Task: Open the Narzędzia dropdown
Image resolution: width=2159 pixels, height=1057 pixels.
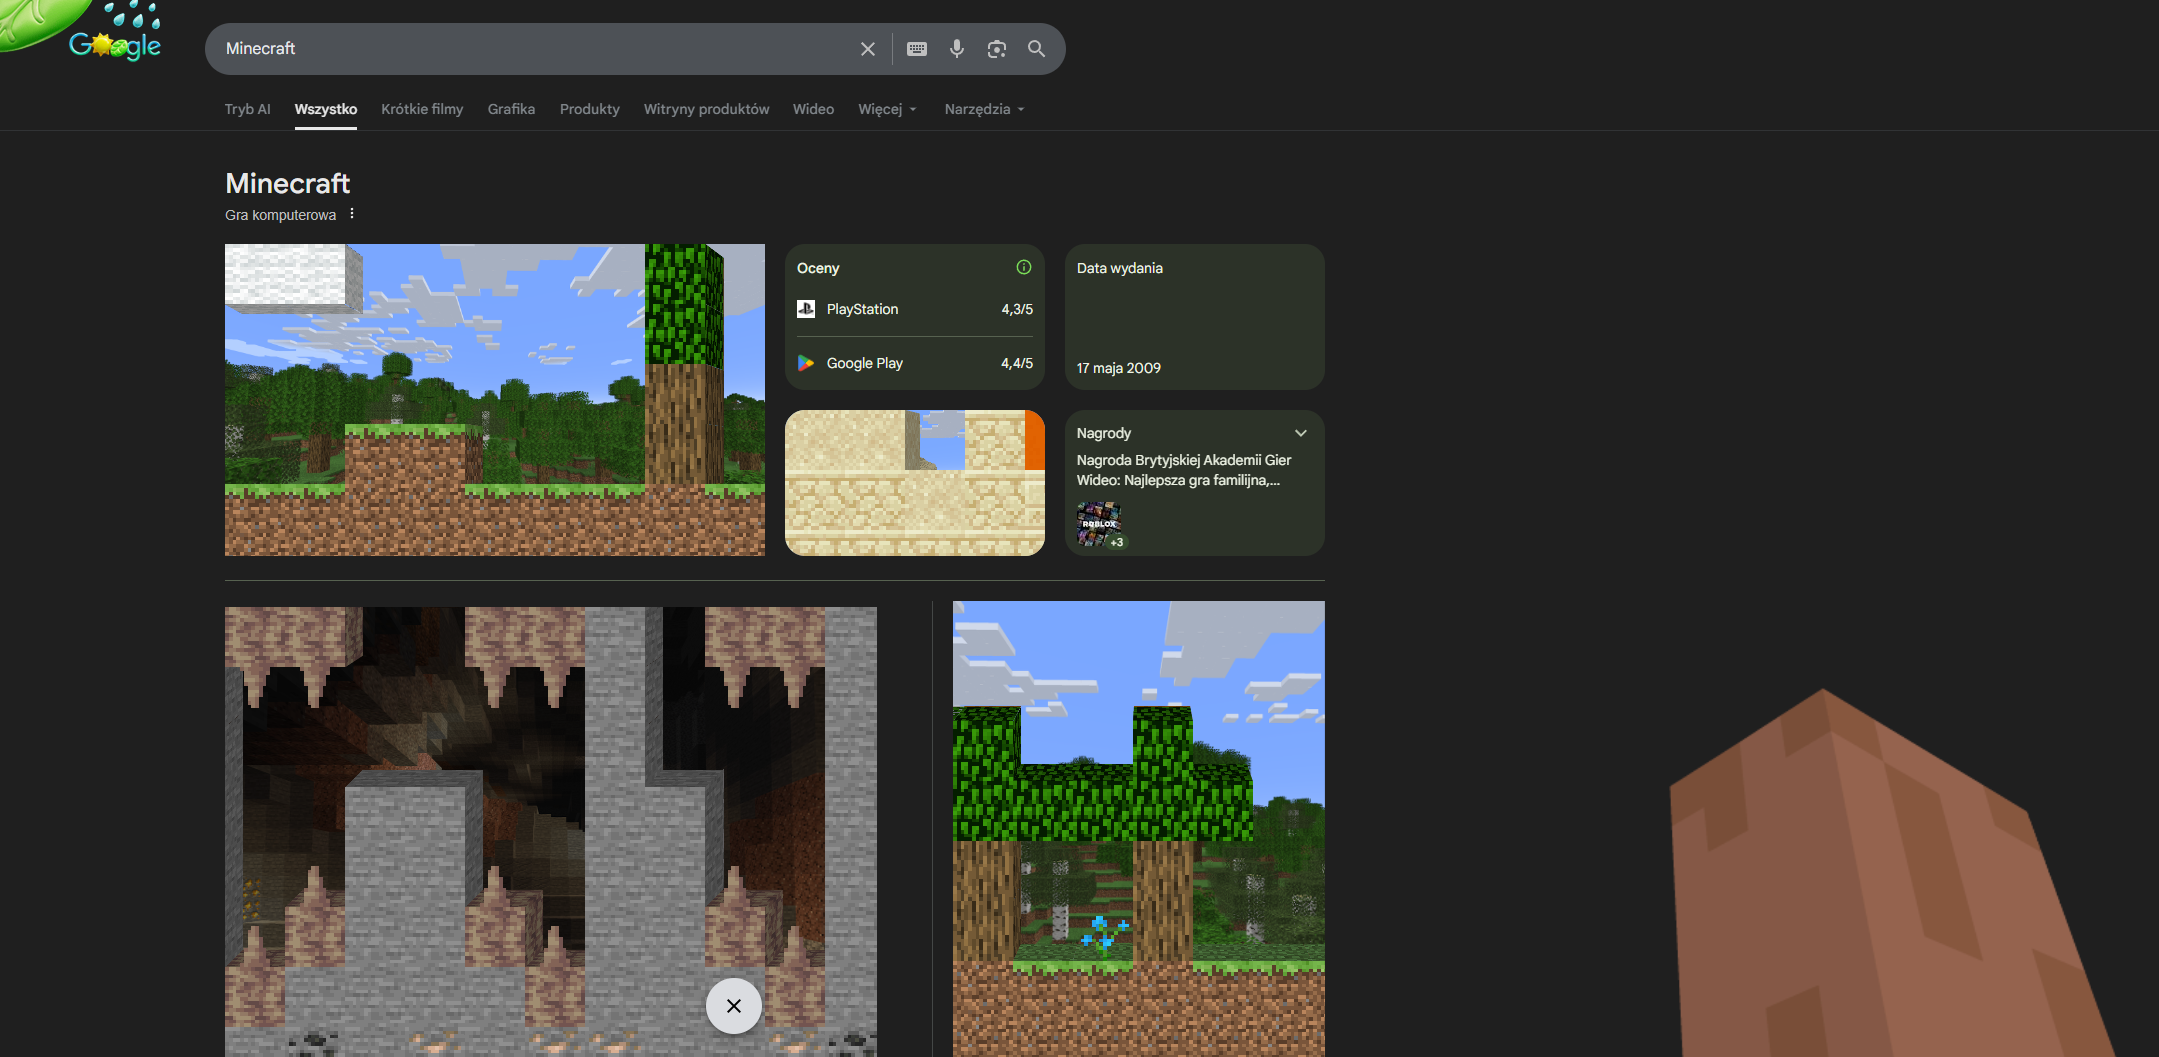Action: (x=983, y=109)
